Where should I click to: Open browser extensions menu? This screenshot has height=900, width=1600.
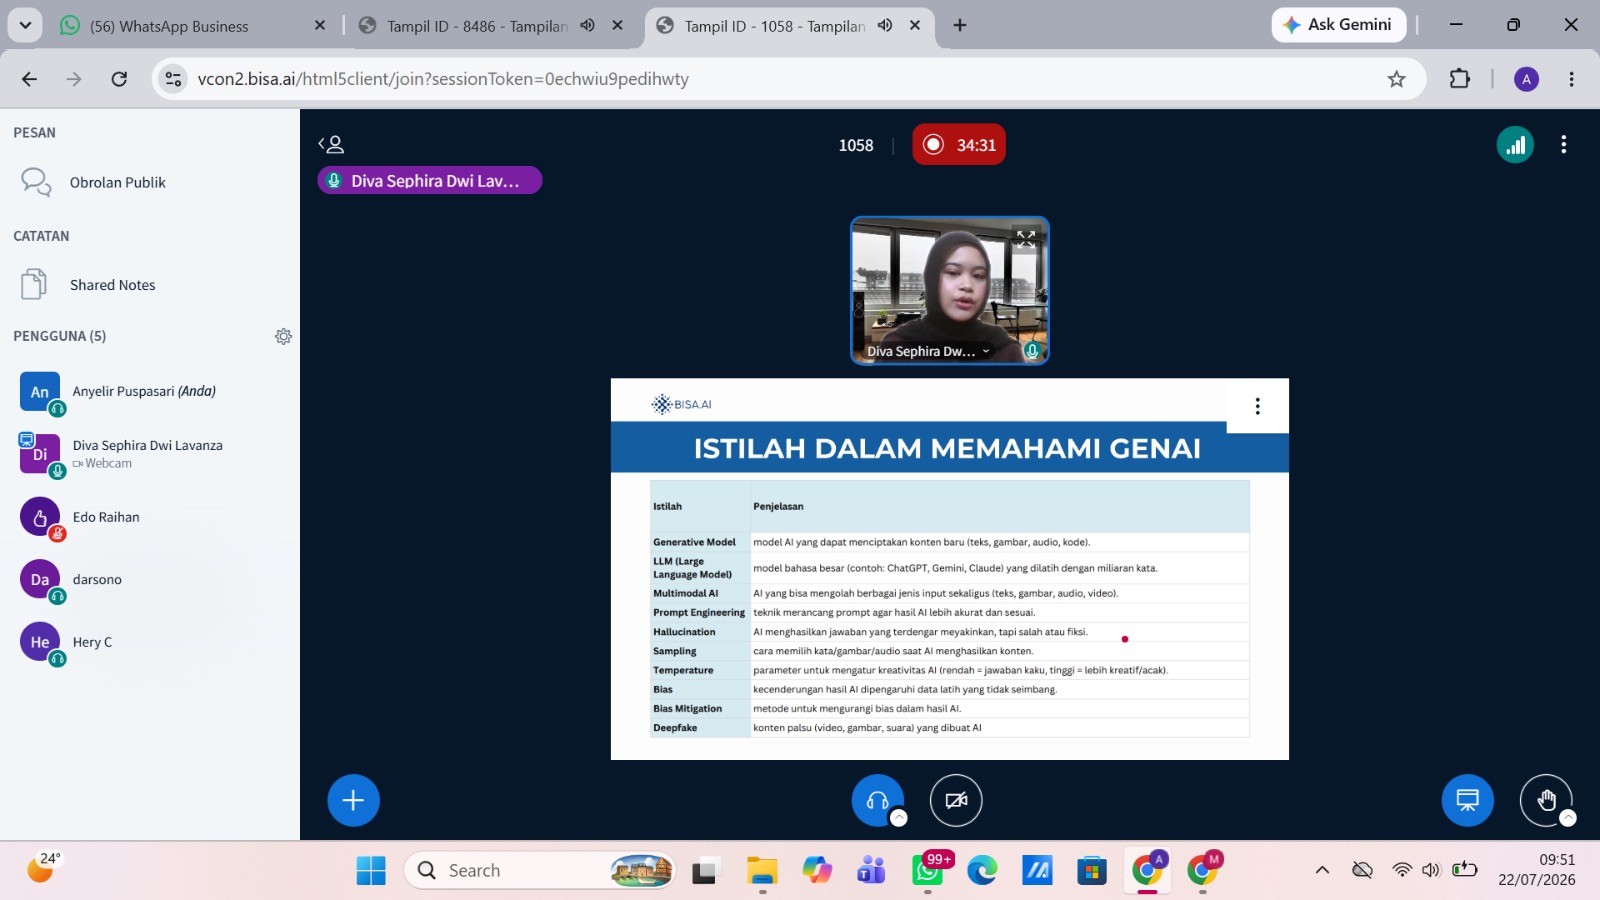click(x=1460, y=79)
